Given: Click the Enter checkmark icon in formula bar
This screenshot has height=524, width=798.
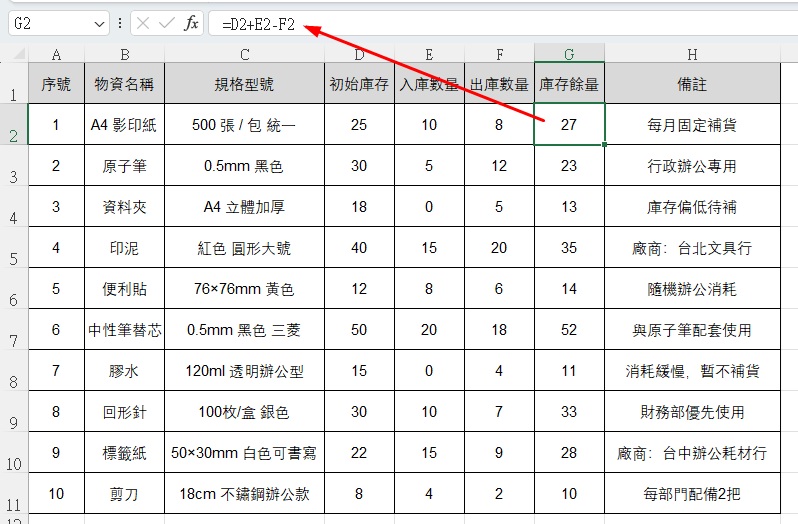Looking at the screenshot, I should coord(166,23).
